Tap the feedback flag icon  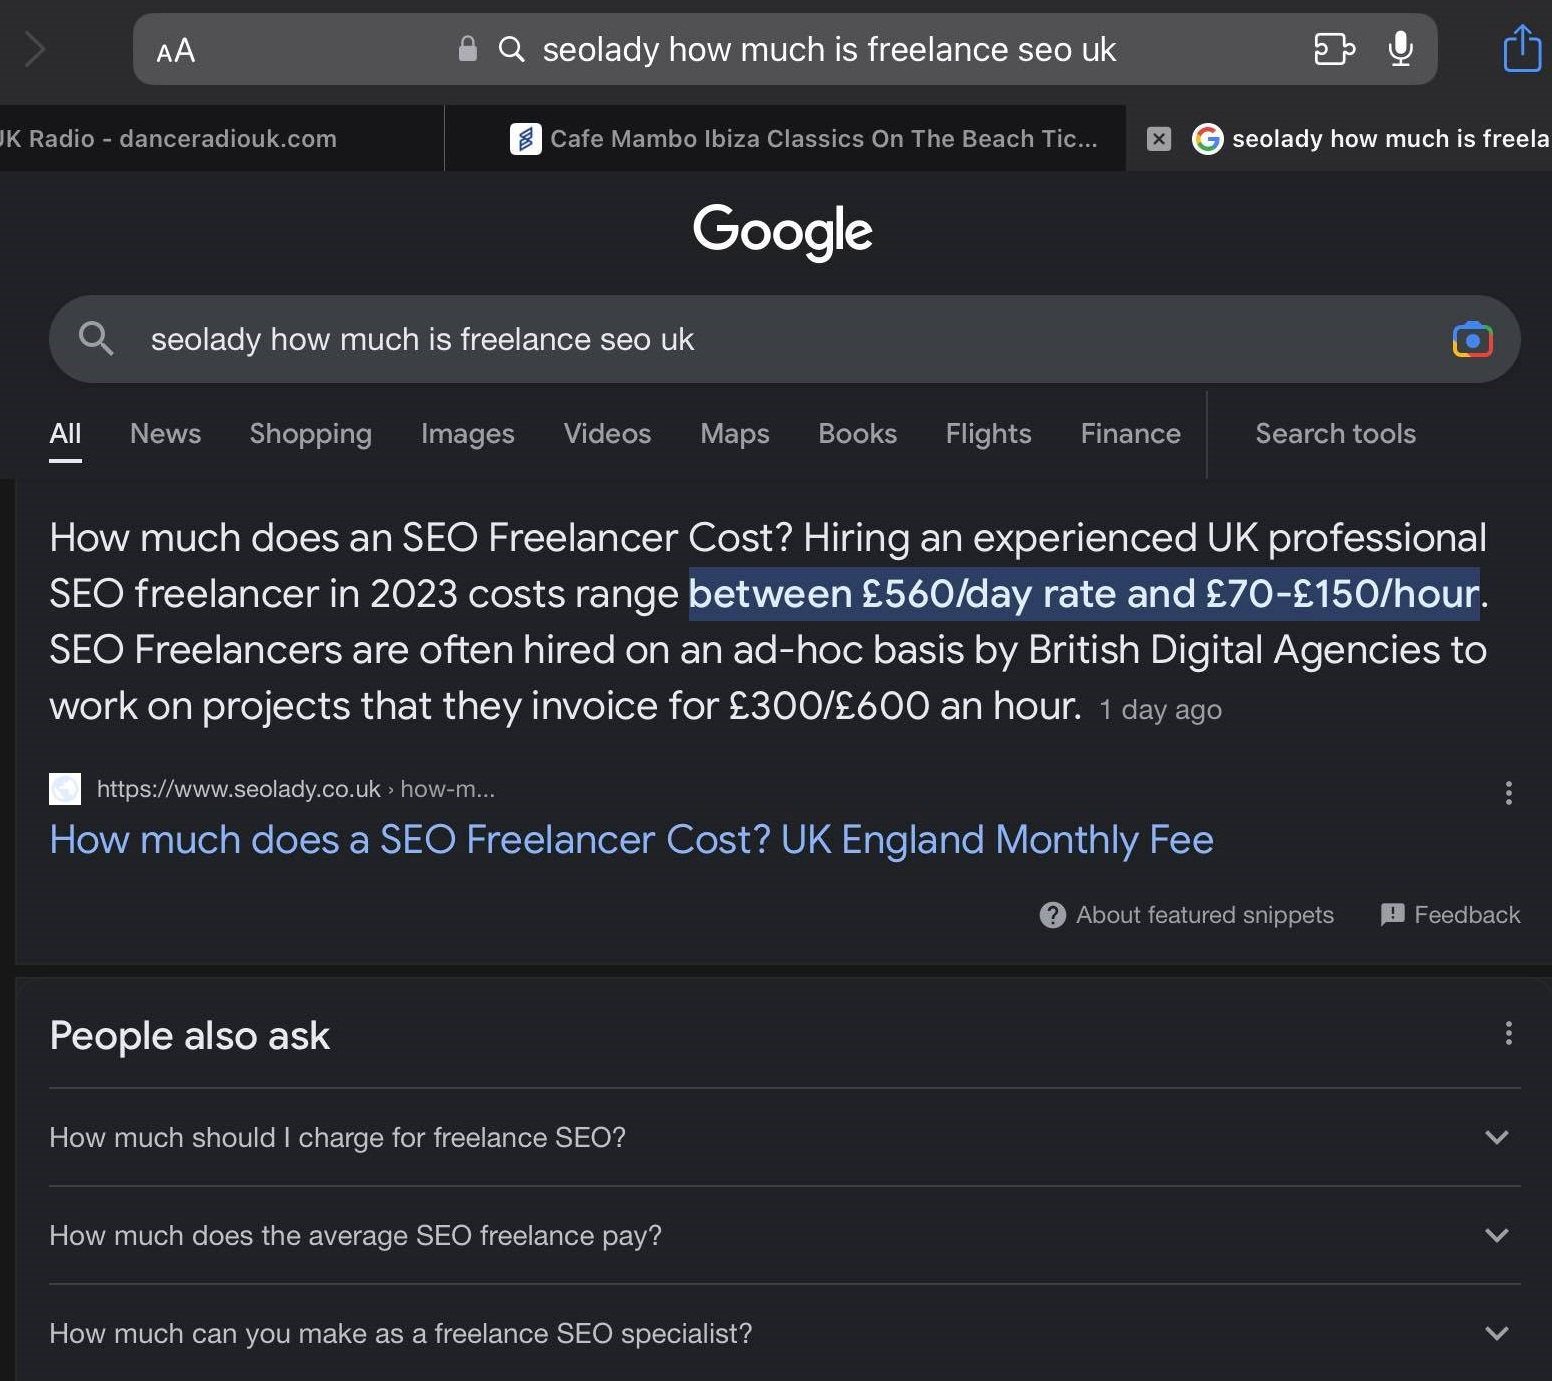(x=1392, y=915)
